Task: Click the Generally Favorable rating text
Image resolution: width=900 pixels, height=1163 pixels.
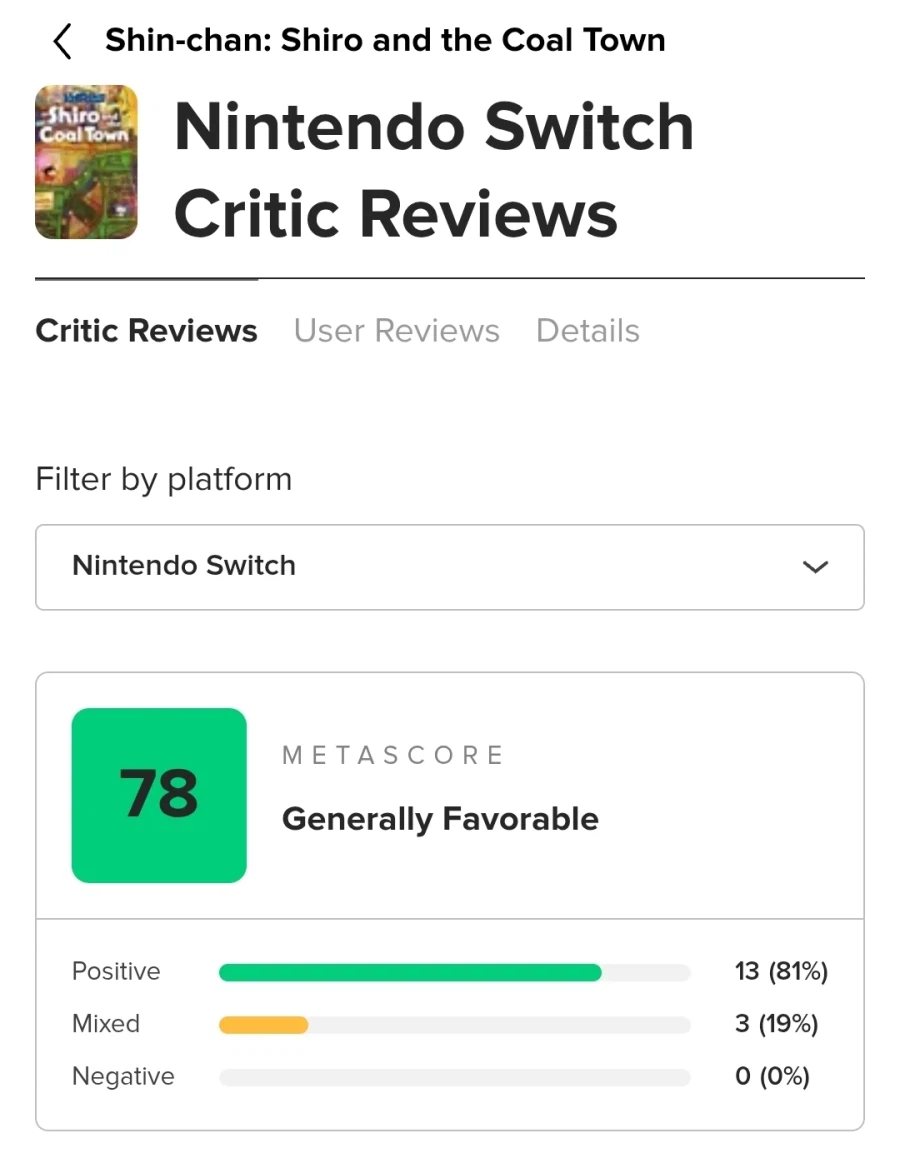Action: pos(440,819)
